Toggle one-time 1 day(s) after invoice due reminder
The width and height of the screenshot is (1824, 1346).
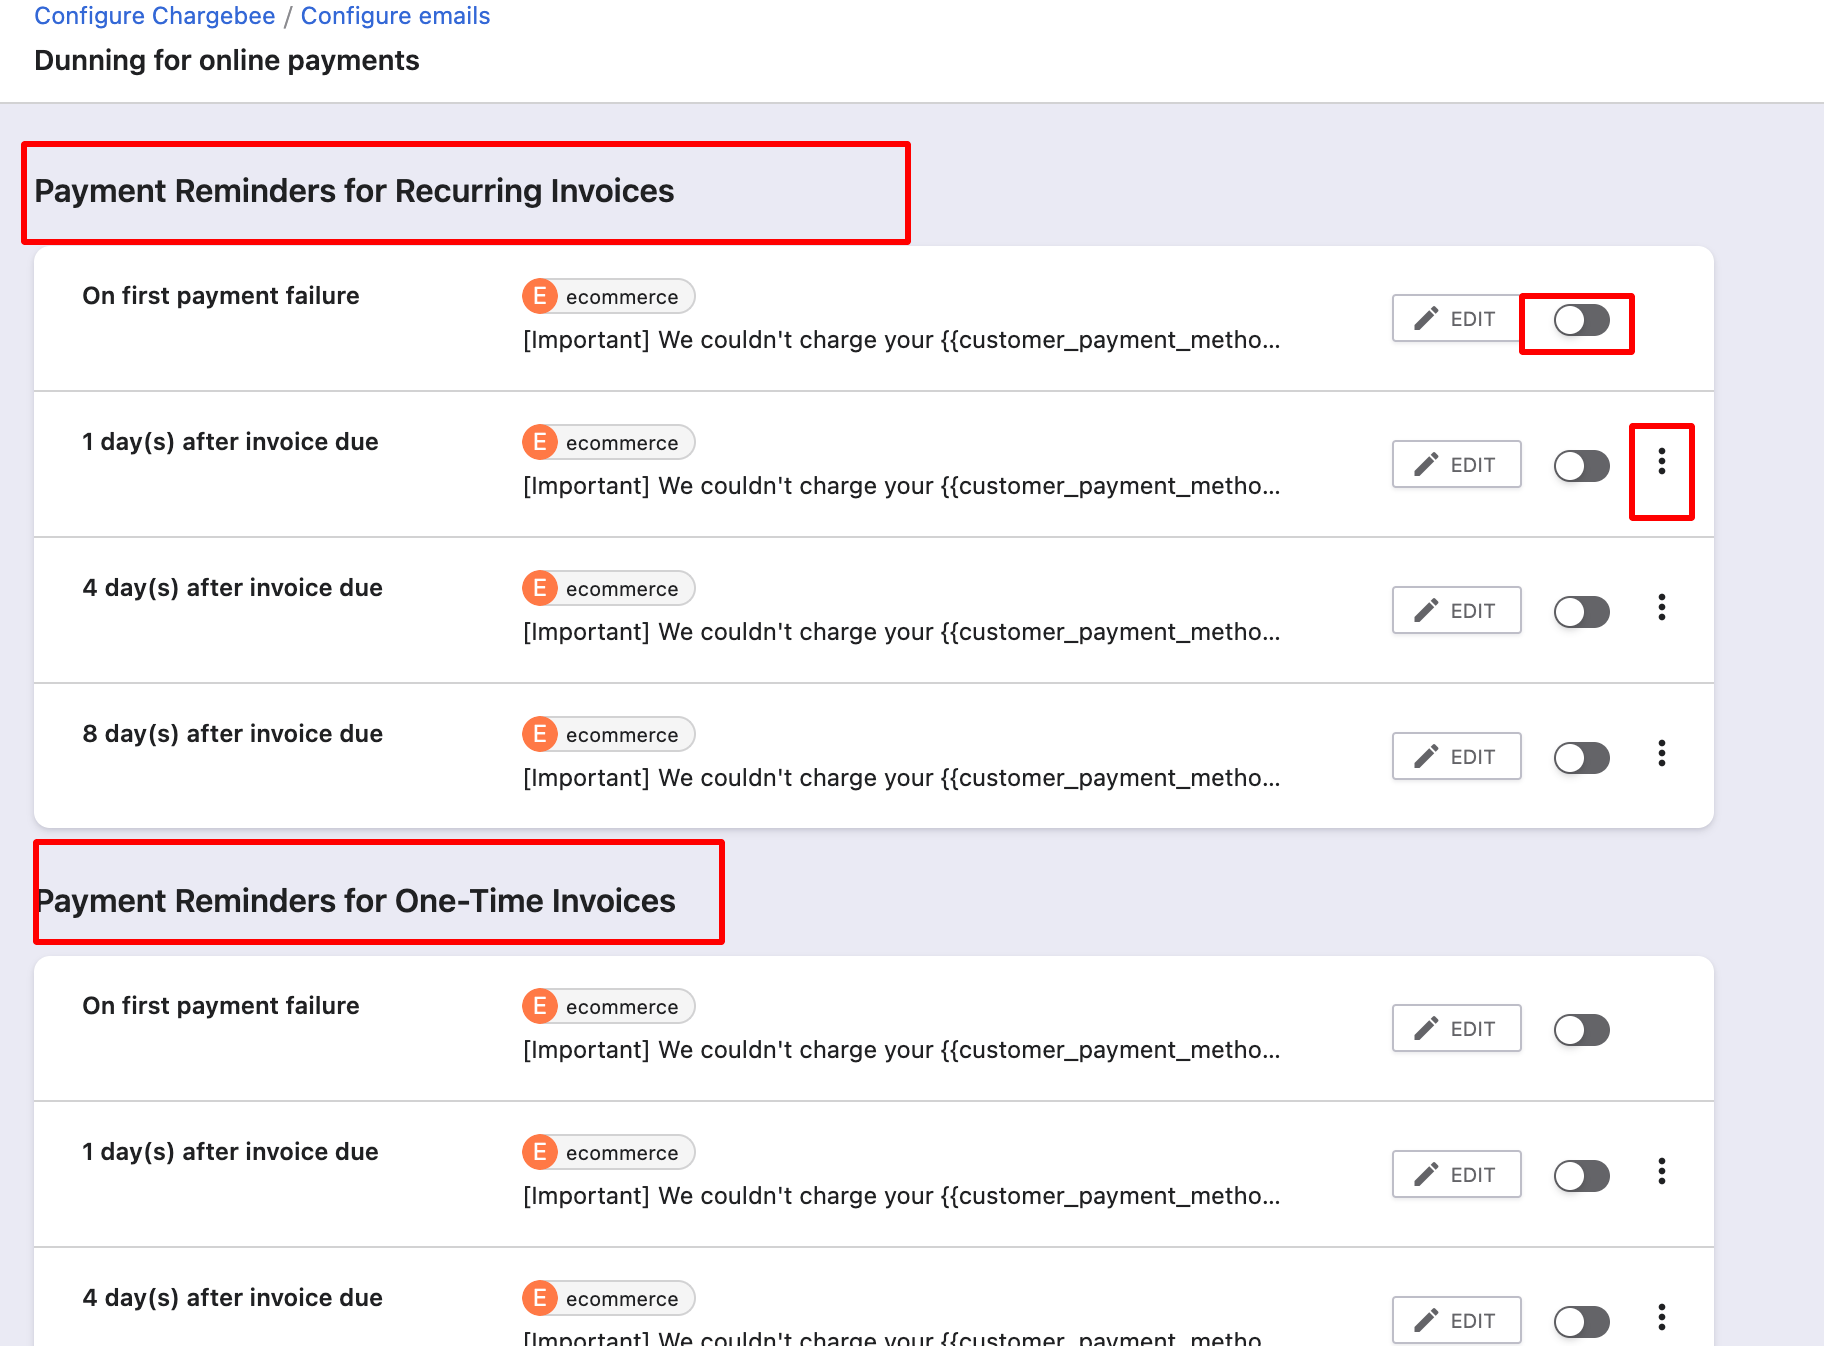point(1581,1176)
